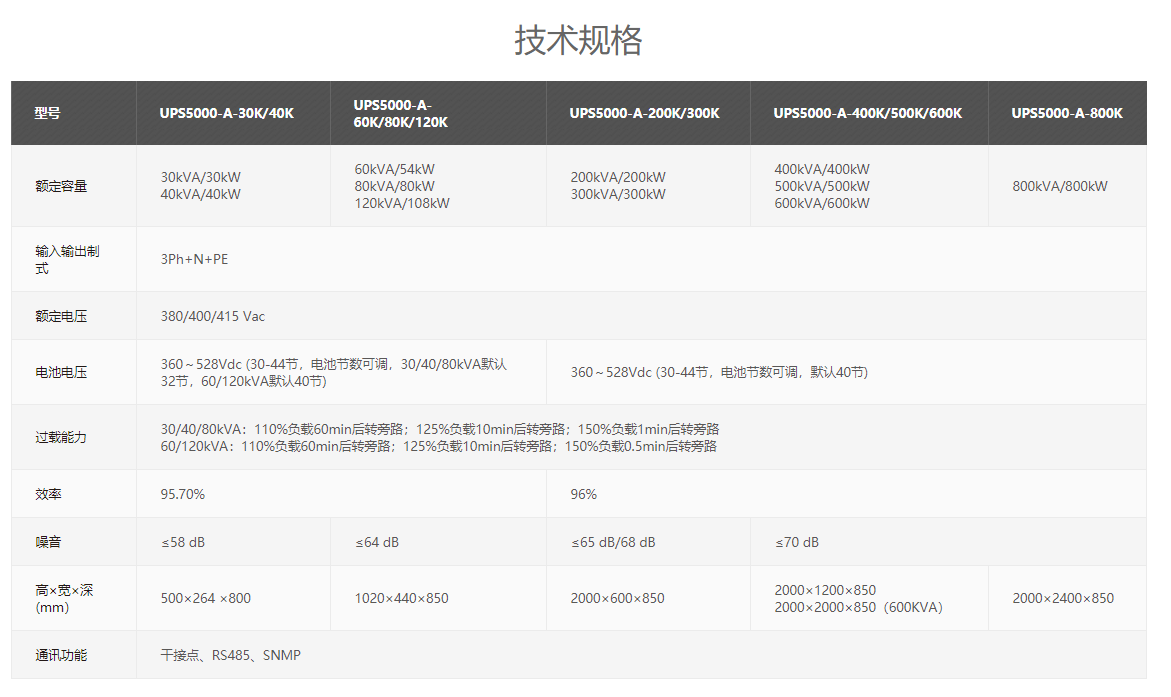The image size is (1171, 697).
Task: Click the ≤64 dB noise value
Action: pos(377,542)
